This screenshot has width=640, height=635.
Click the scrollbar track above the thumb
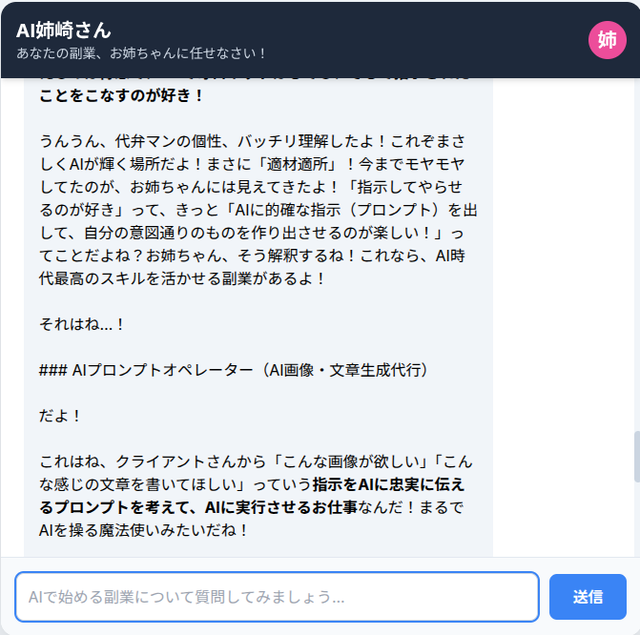point(636,255)
